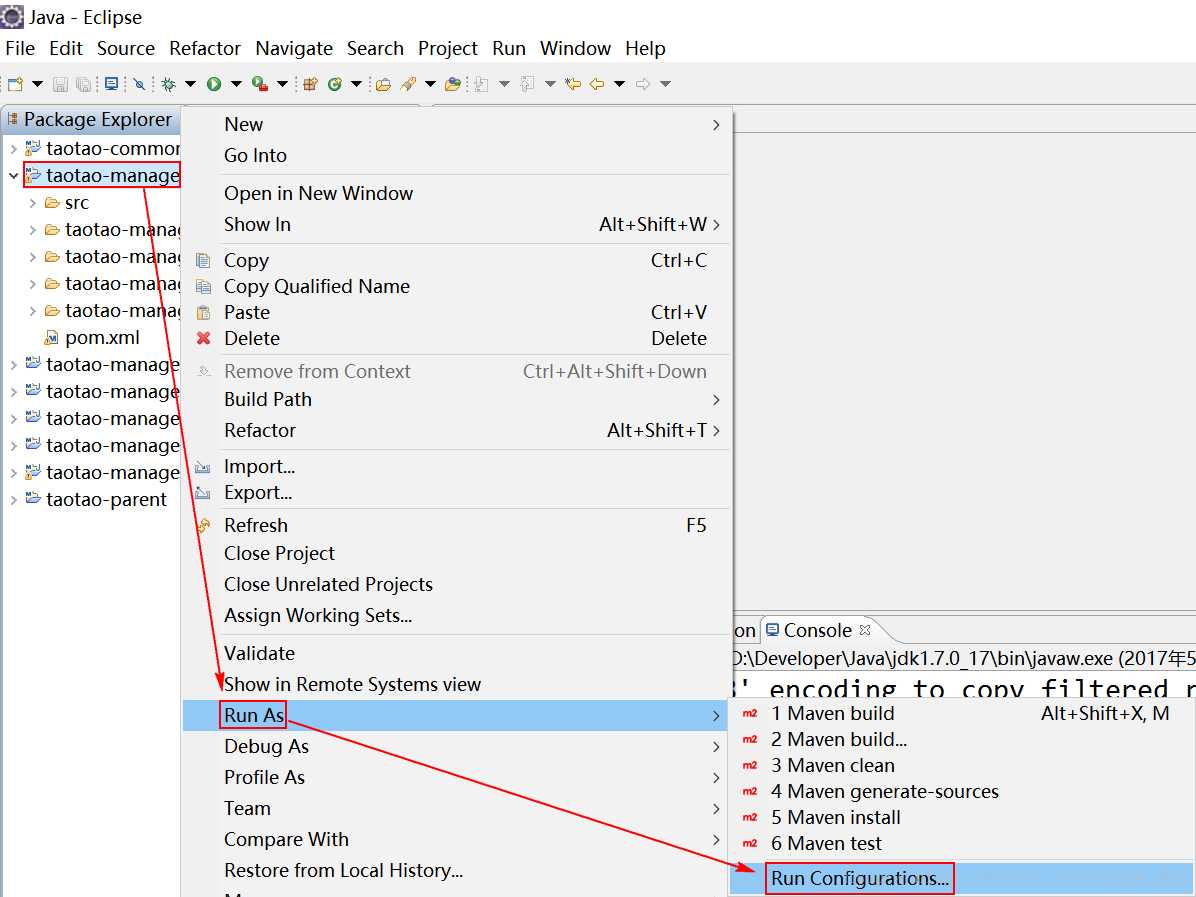Open the Run history dropdown arrow

pos(236,84)
